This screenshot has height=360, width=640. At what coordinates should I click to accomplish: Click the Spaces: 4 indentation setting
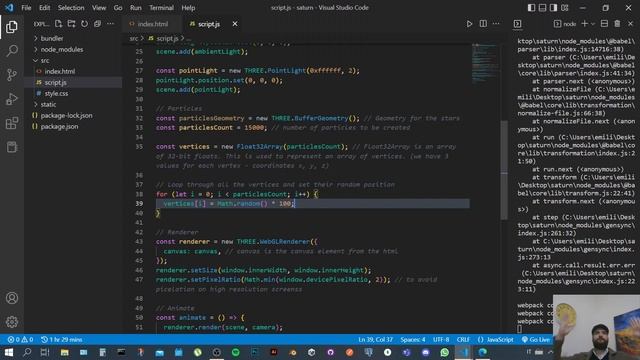413,340
